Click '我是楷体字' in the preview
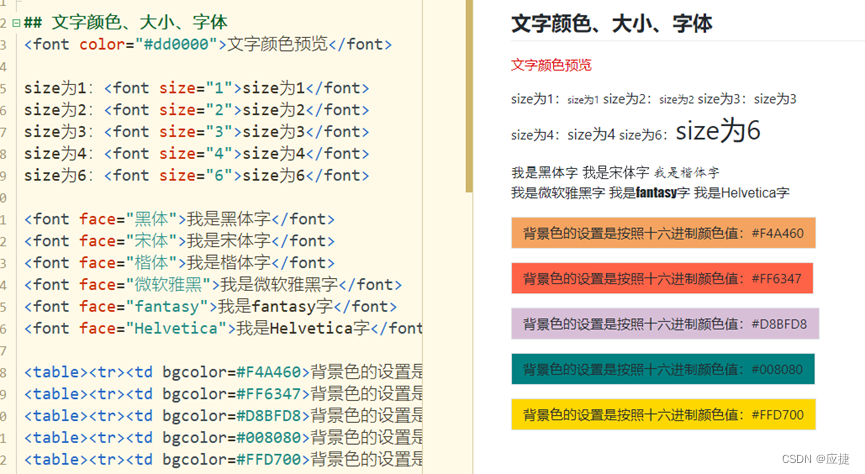This screenshot has height=474, width=865. pyautogui.click(x=687, y=173)
